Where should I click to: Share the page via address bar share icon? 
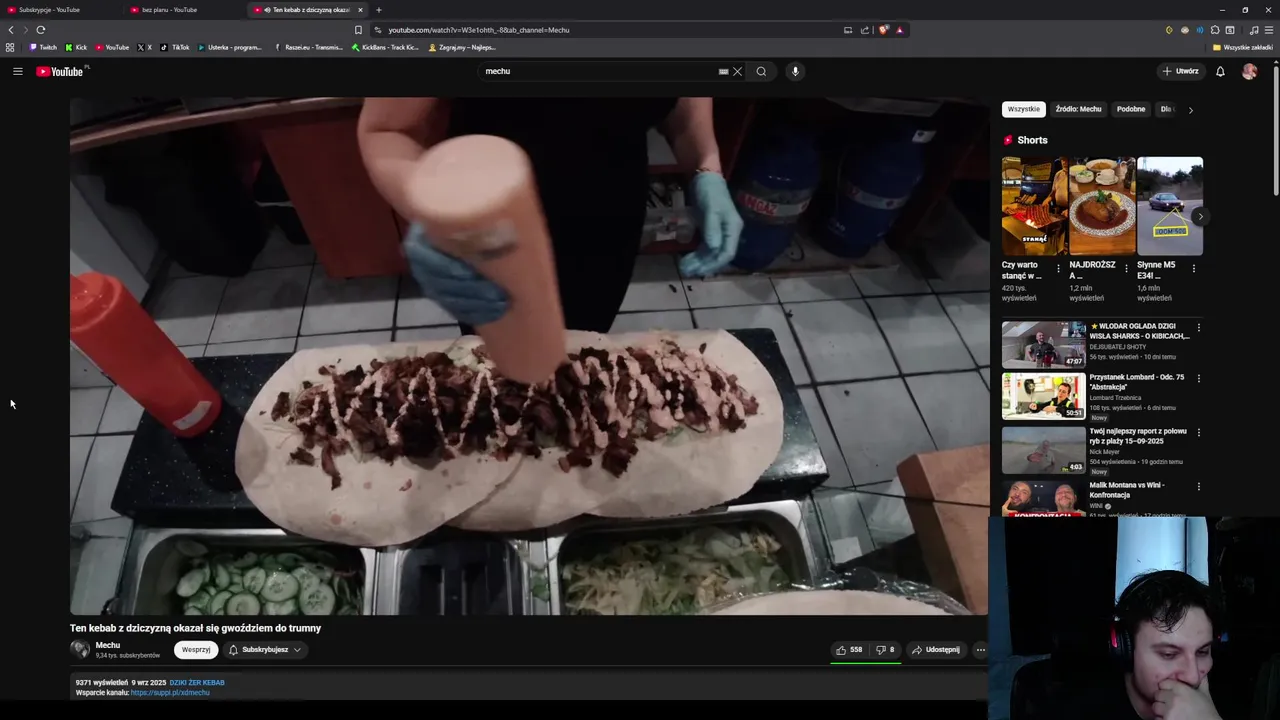tap(864, 30)
